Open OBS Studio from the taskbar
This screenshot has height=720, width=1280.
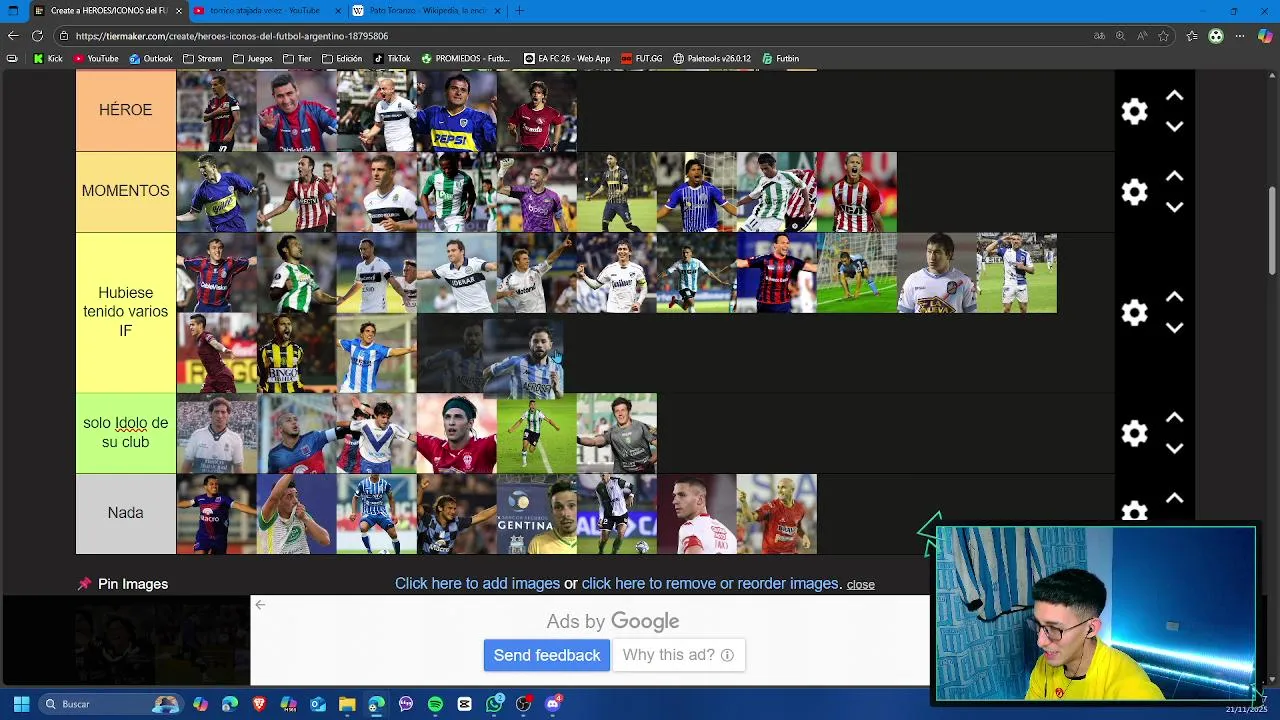pos(523,704)
